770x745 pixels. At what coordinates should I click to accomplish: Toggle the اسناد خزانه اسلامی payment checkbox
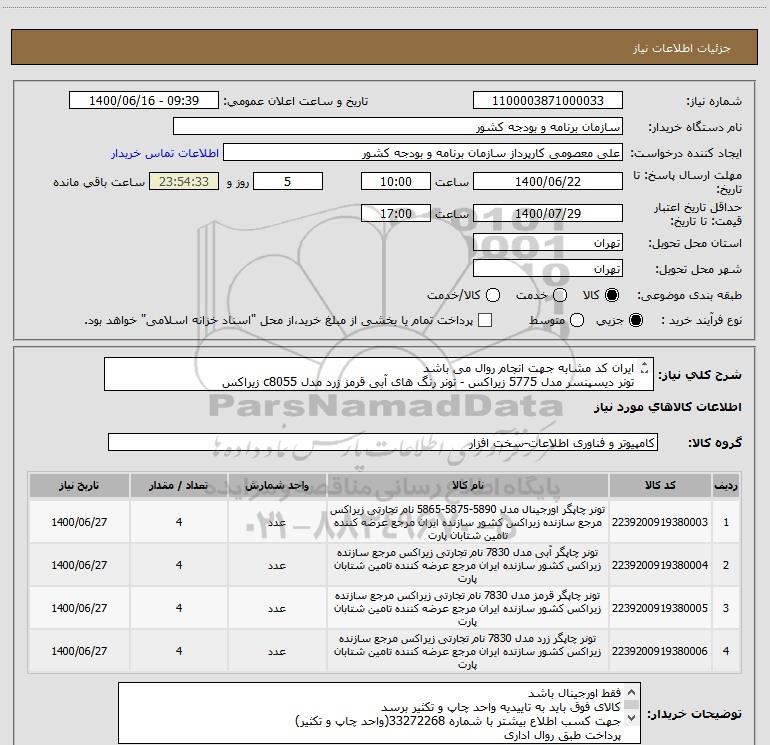485,320
